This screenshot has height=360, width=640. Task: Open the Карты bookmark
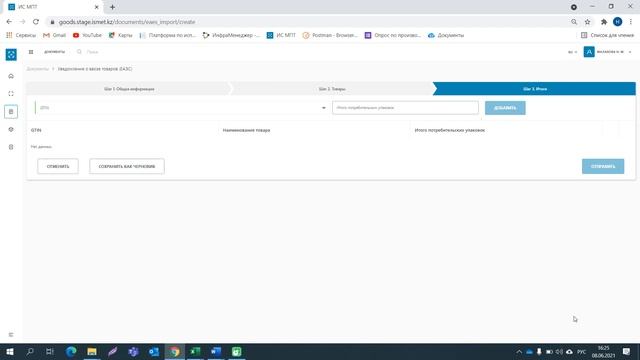coord(120,35)
